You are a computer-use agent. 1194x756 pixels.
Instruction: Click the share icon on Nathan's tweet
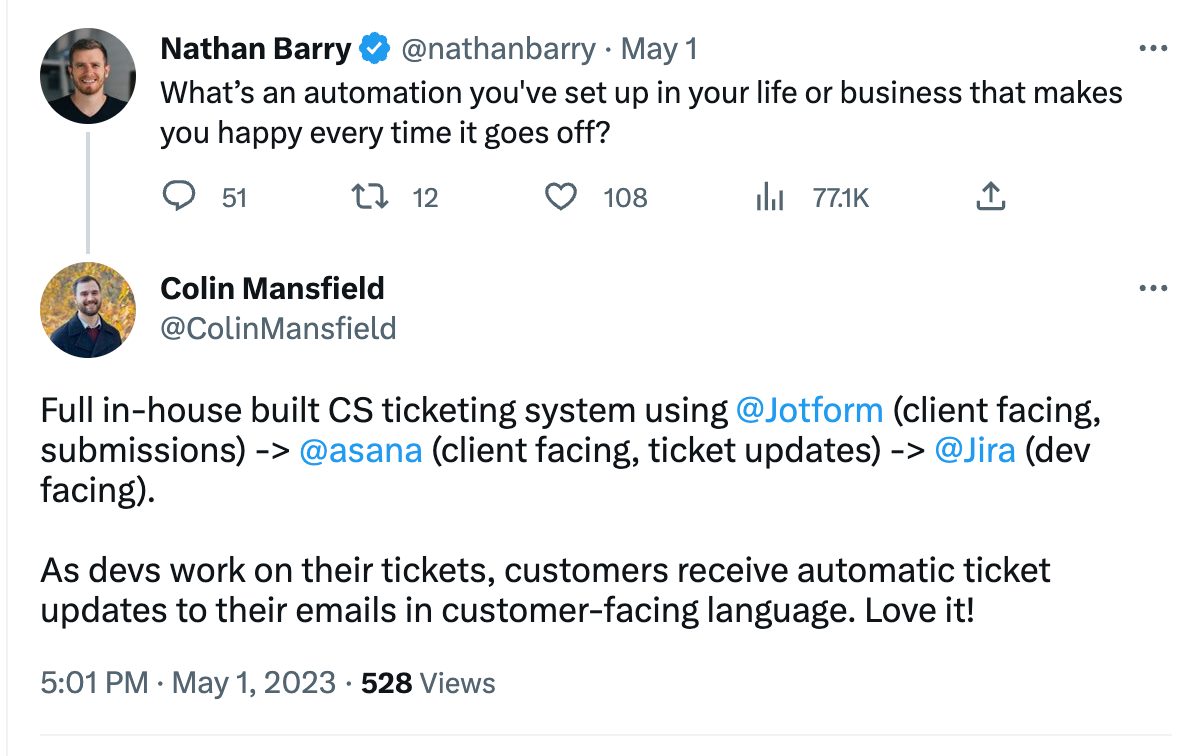click(989, 197)
